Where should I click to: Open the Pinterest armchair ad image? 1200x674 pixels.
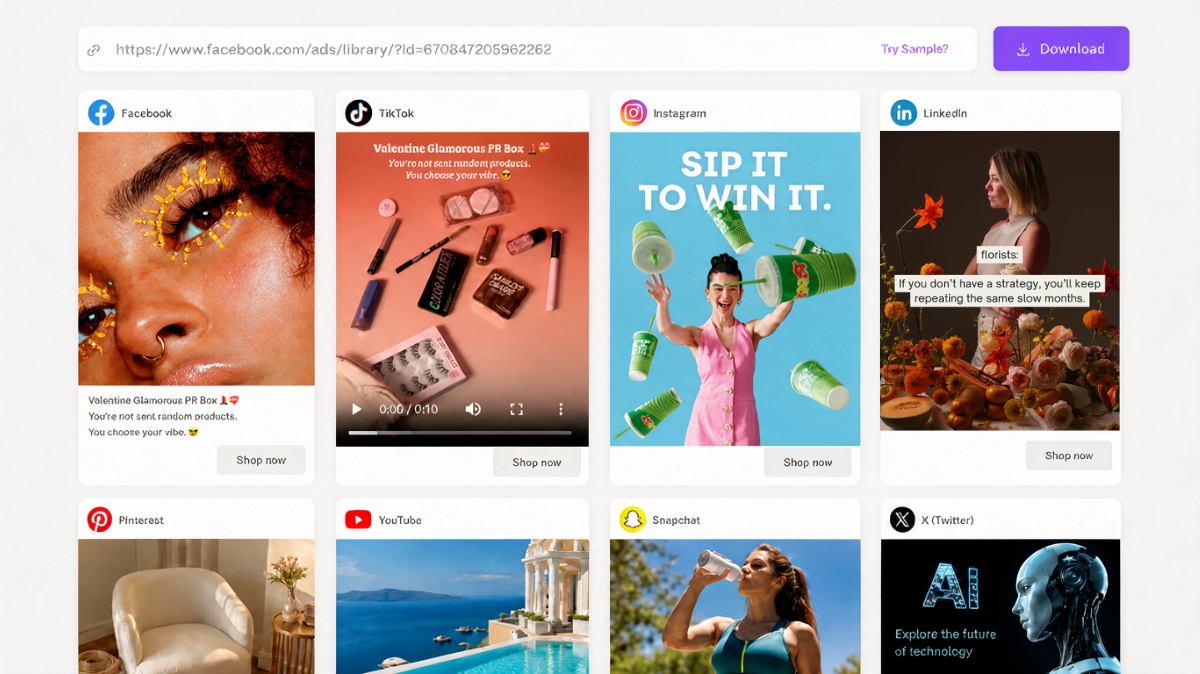pyautogui.click(x=196, y=606)
